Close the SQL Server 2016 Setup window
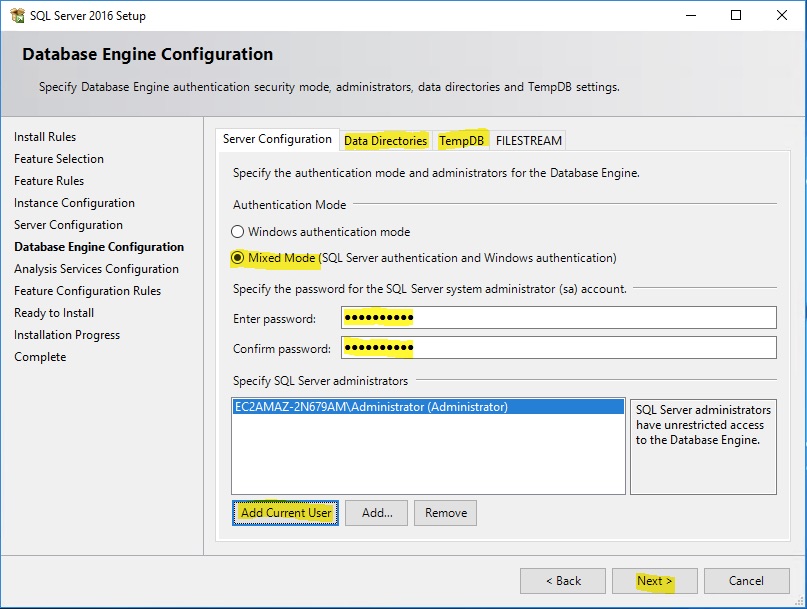The image size is (807, 609). [x=782, y=15]
